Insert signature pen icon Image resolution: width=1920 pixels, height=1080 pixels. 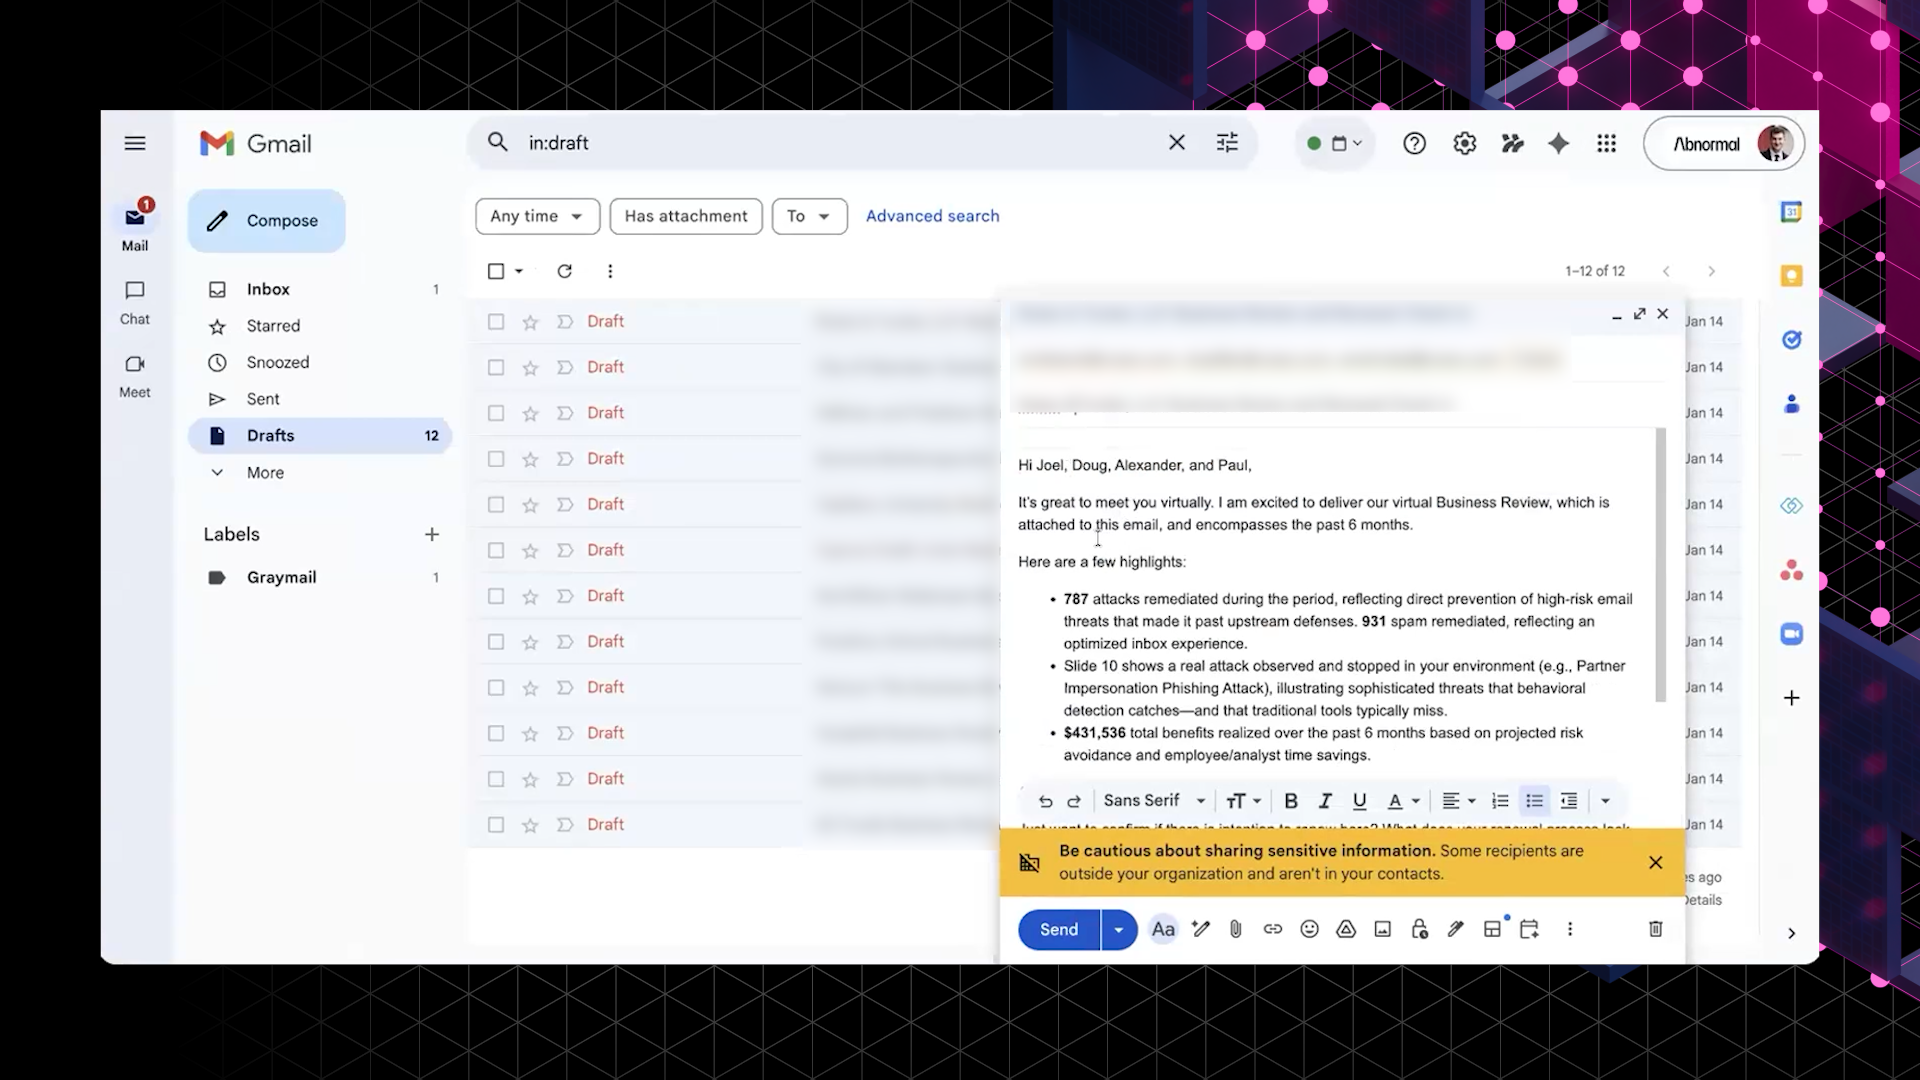[x=1455, y=929]
